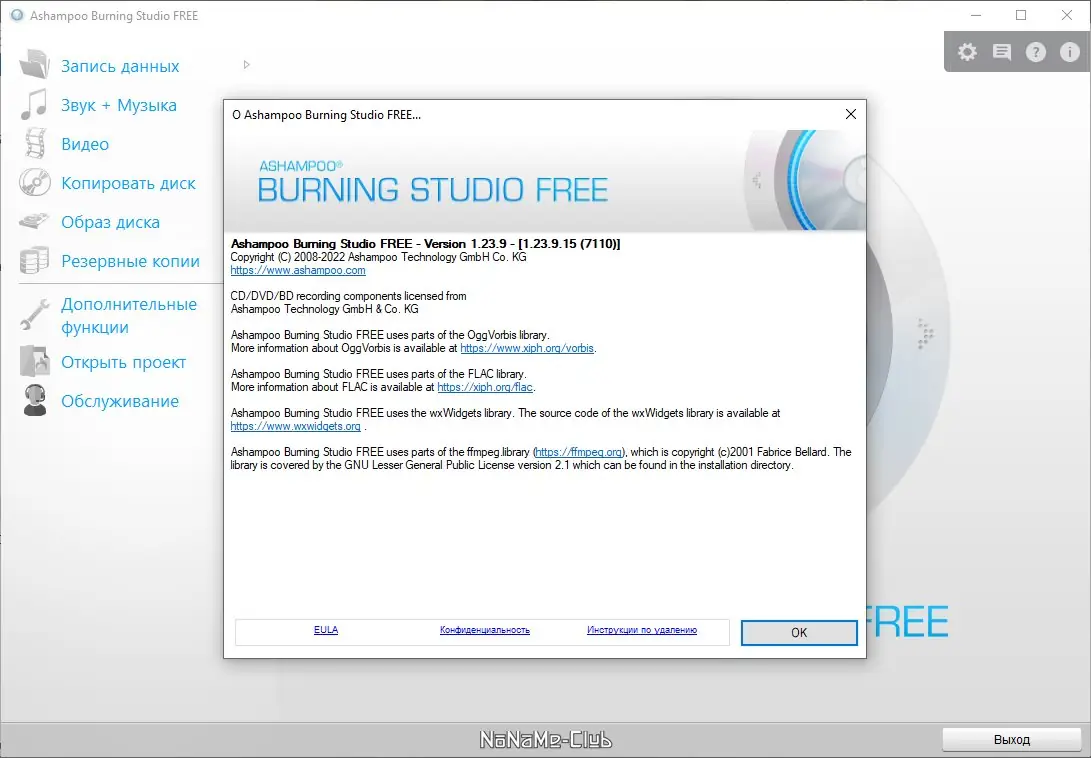Open the info (i) icon
This screenshot has width=1091, height=758.
pyautogui.click(x=1069, y=52)
